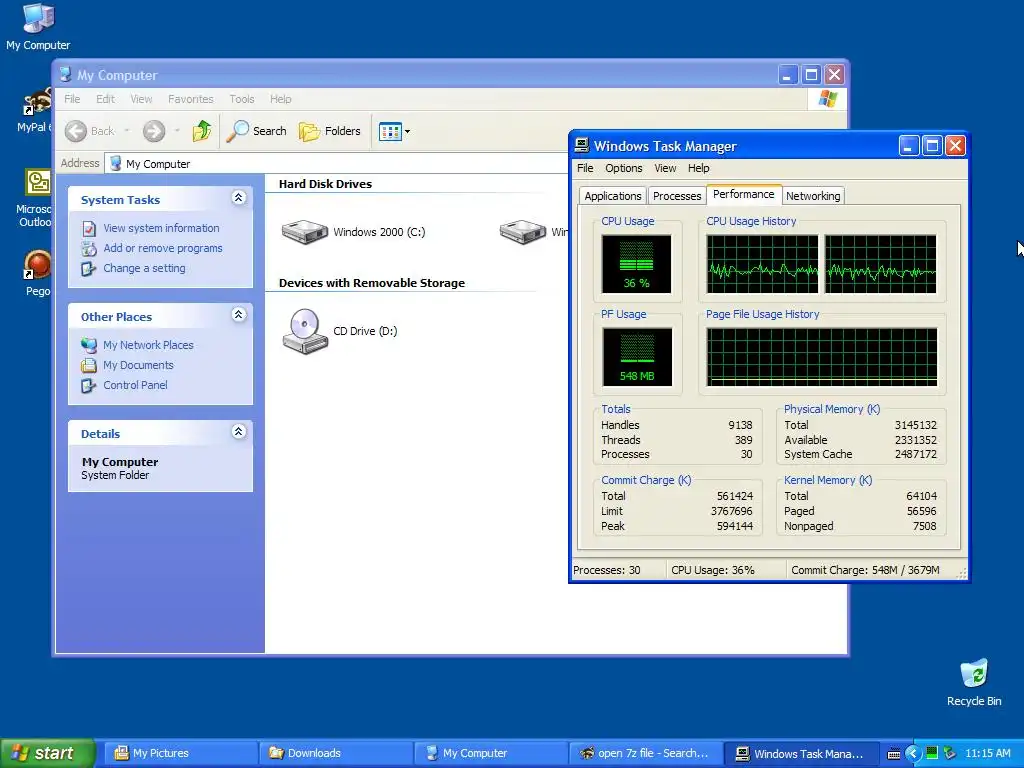Open the Help menu in My Computer
Viewport: 1024px width, 768px height.
(x=281, y=99)
